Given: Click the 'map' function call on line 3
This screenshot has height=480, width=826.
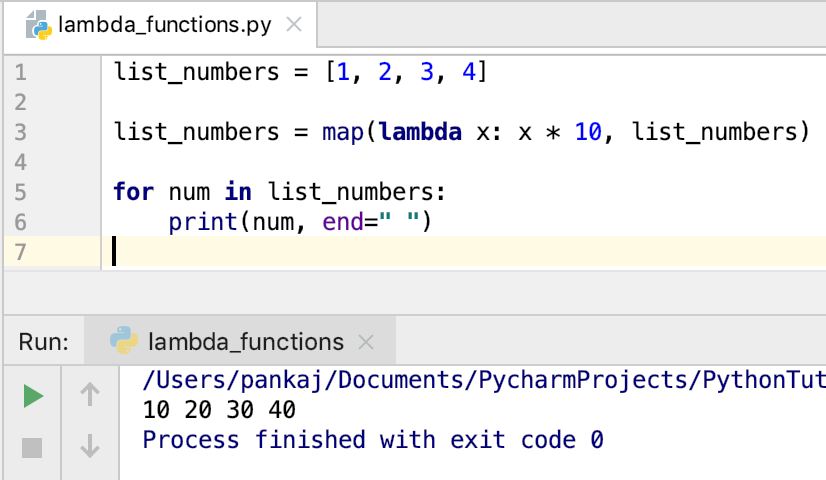Looking at the screenshot, I should (343, 132).
